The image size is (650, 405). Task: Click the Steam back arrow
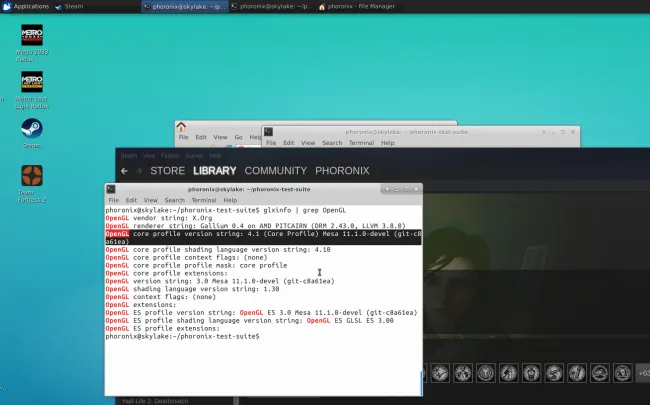pos(124,171)
